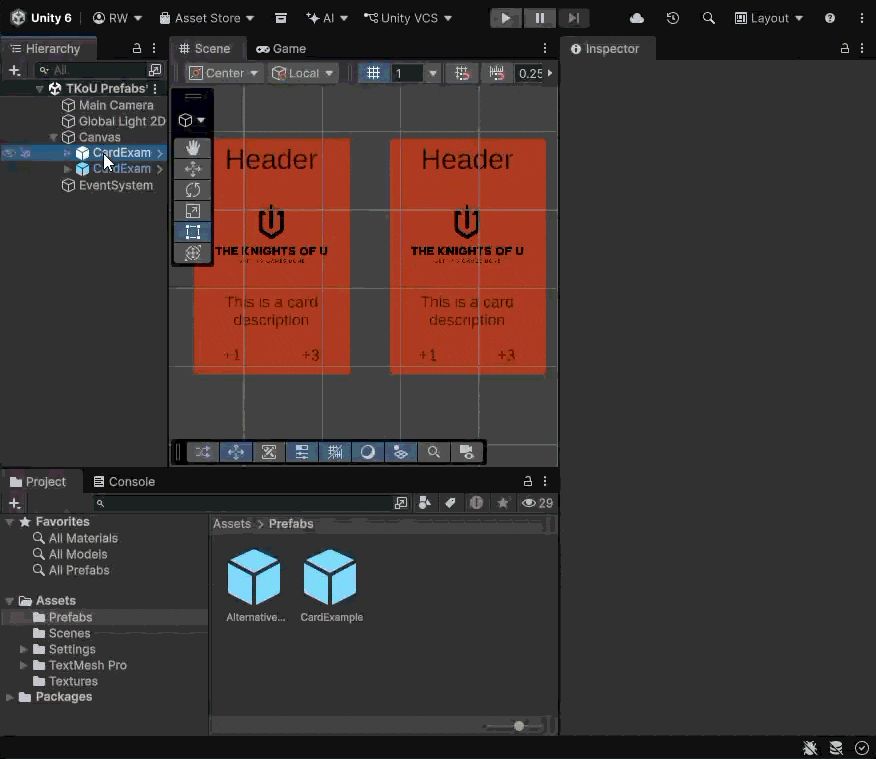This screenshot has height=759, width=876.
Task: Click the Assets breadcrumb link
Action: (x=231, y=524)
